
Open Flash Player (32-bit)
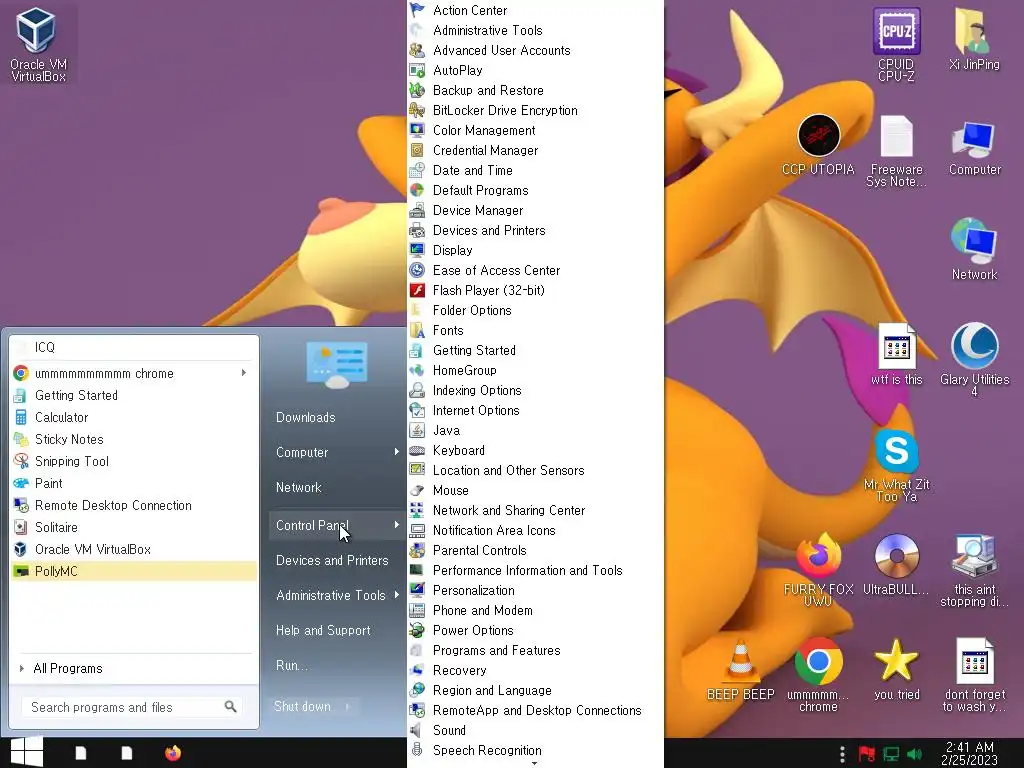click(x=488, y=290)
